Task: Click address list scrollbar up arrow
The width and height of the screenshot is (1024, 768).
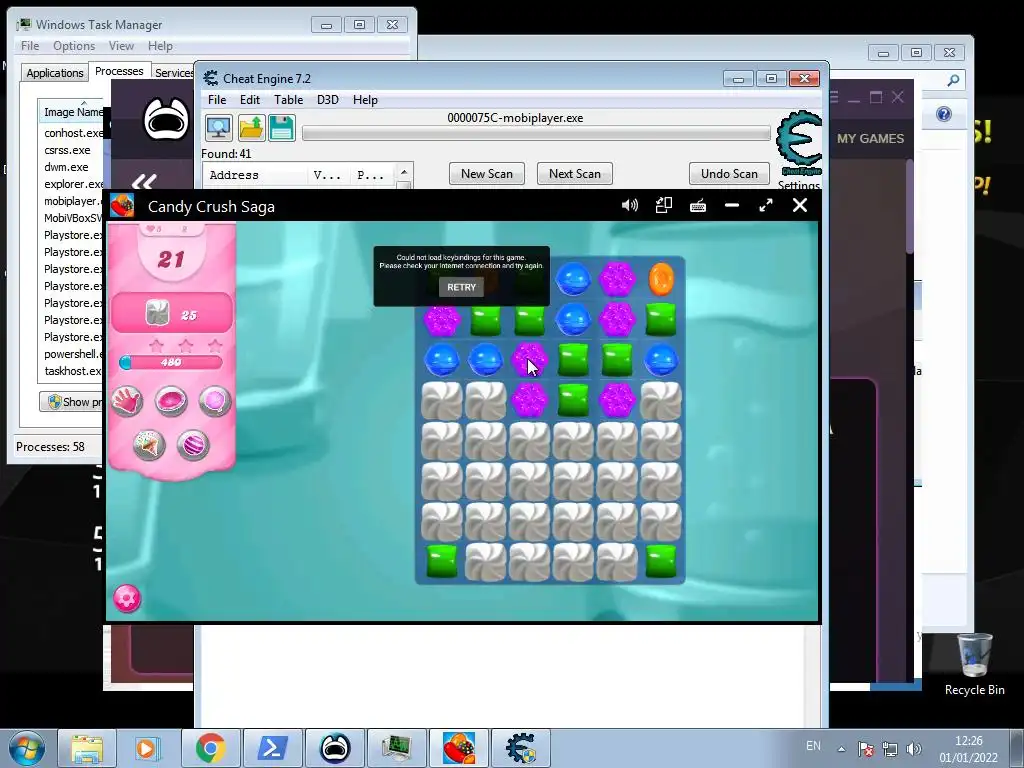Action: pos(404,172)
